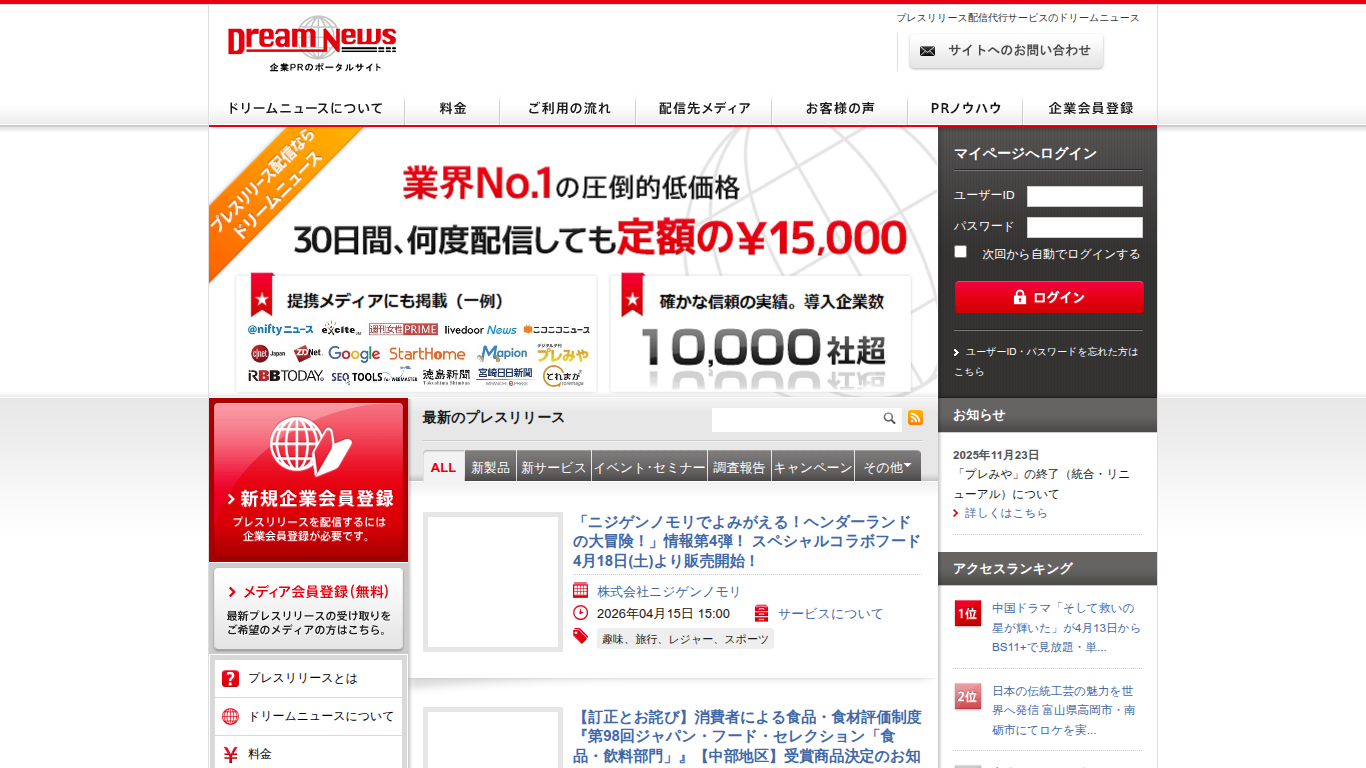Click 新規企業会員登録 red banner
The image size is (1366, 768).
tap(309, 480)
